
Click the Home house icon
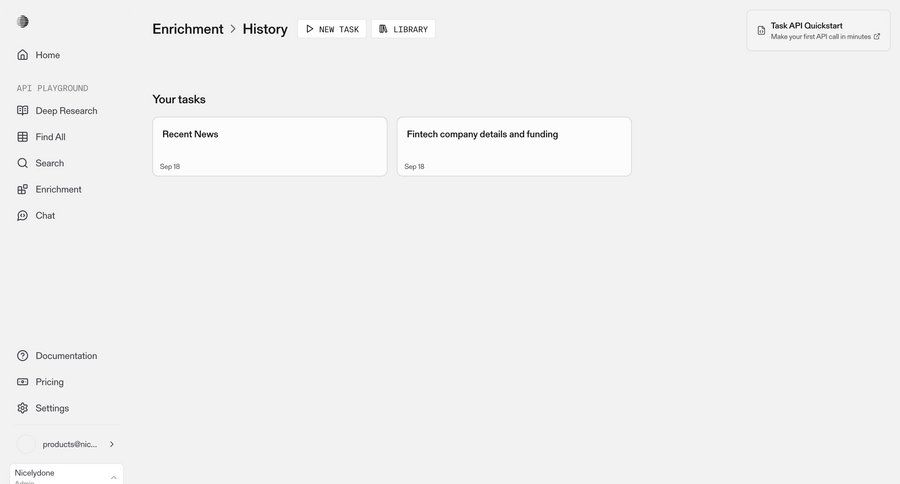[23, 55]
